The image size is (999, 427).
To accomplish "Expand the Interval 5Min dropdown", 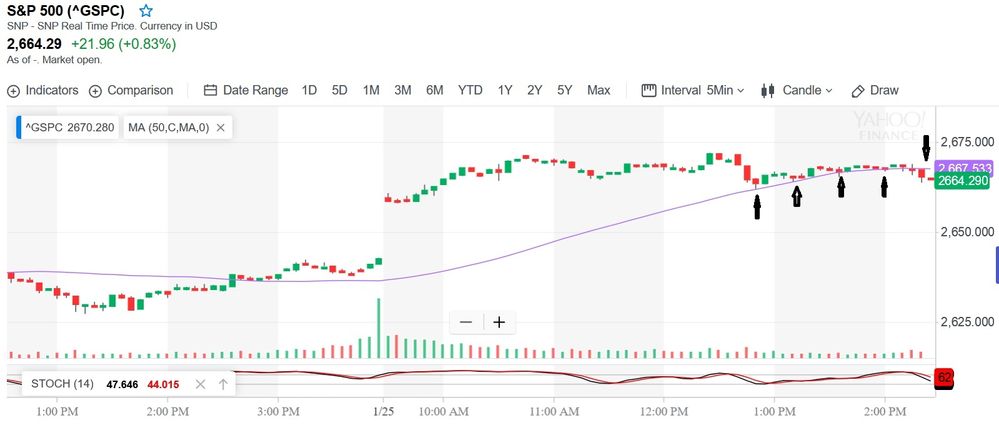I will [x=693, y=90].
